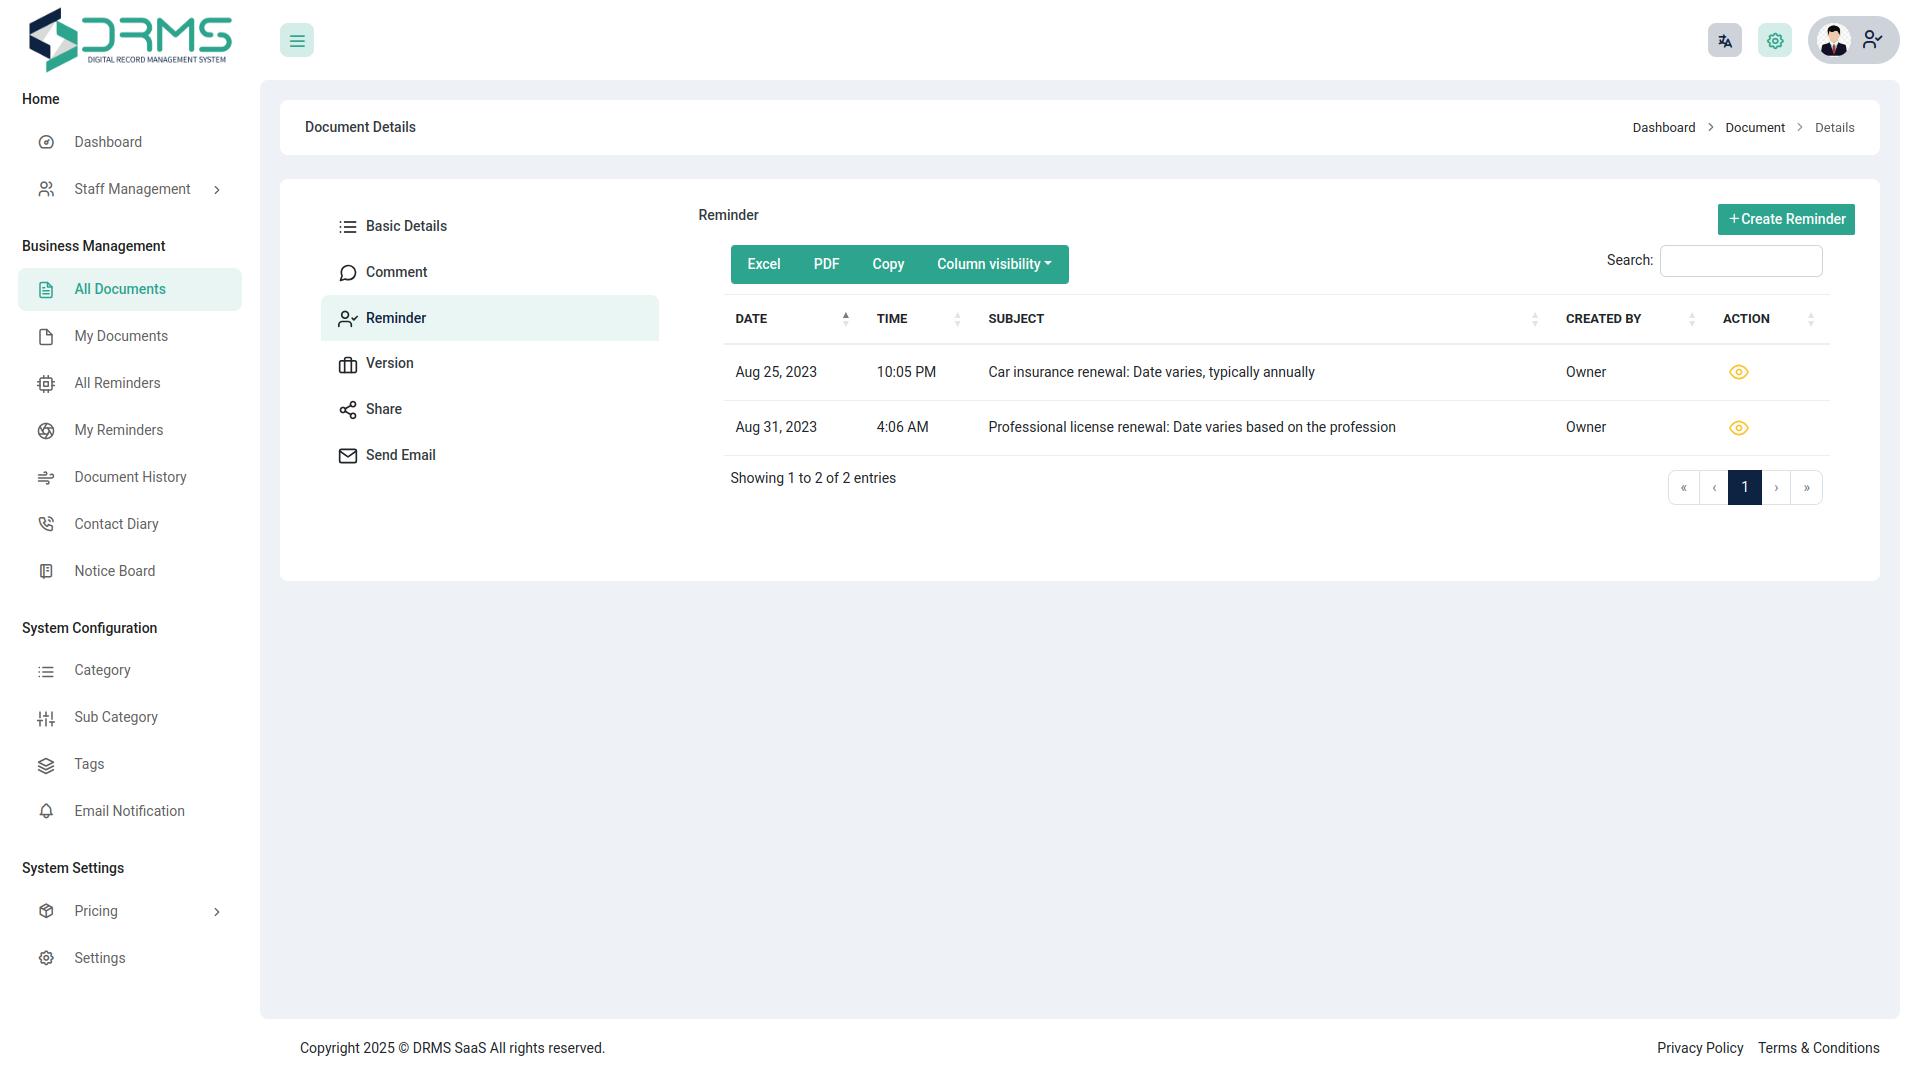
Task: View the Professional license renewal reminder
Action: (x=1738, y=428)
